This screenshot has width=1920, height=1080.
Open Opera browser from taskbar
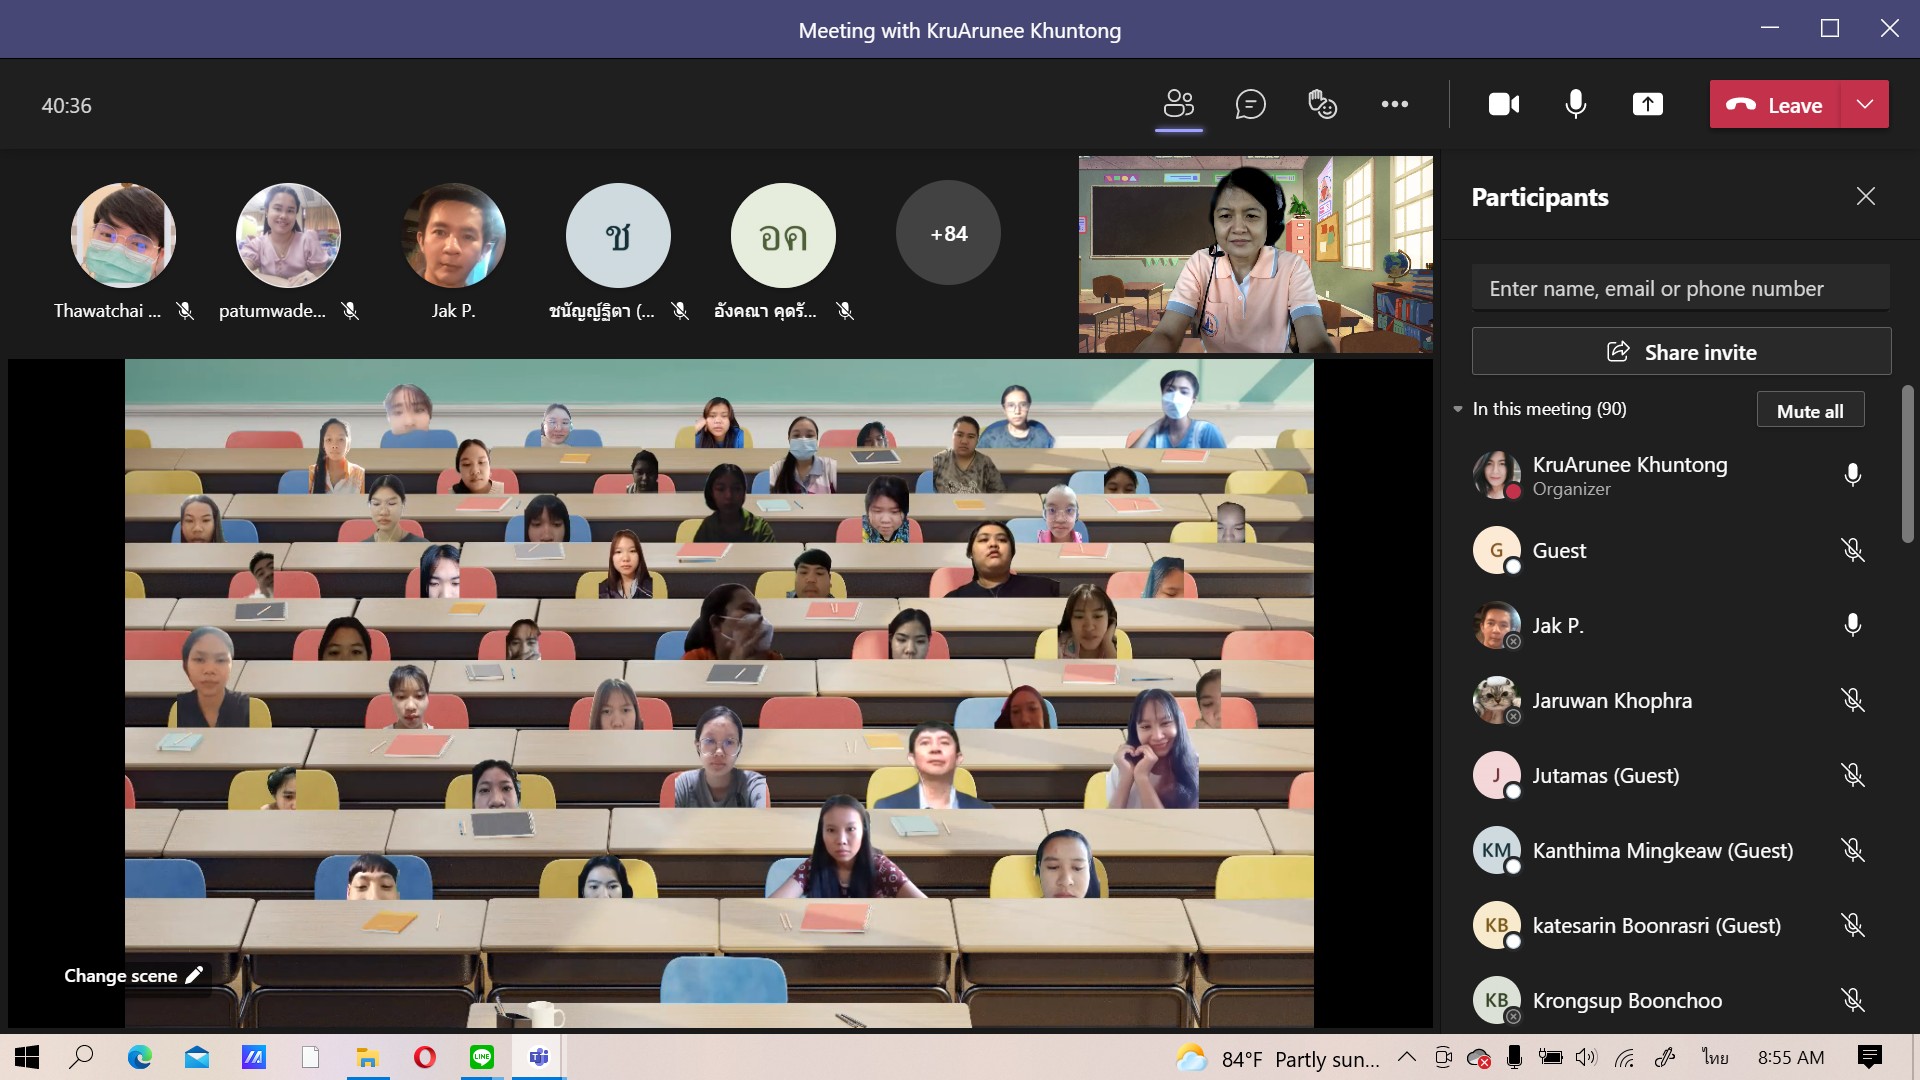424,1057
